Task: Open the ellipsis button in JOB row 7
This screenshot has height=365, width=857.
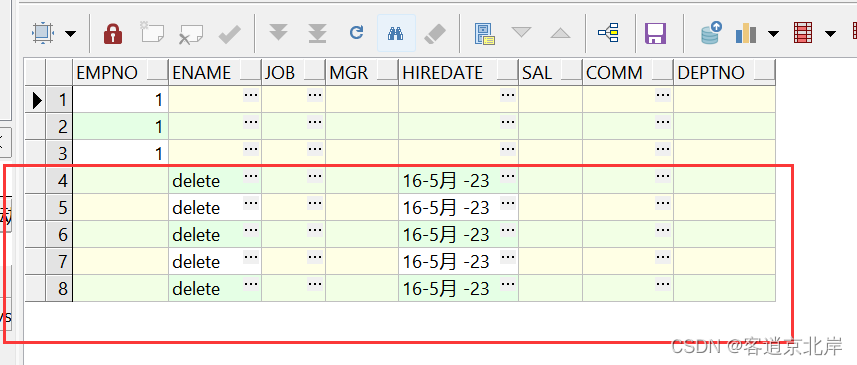Action: [315, 257]
